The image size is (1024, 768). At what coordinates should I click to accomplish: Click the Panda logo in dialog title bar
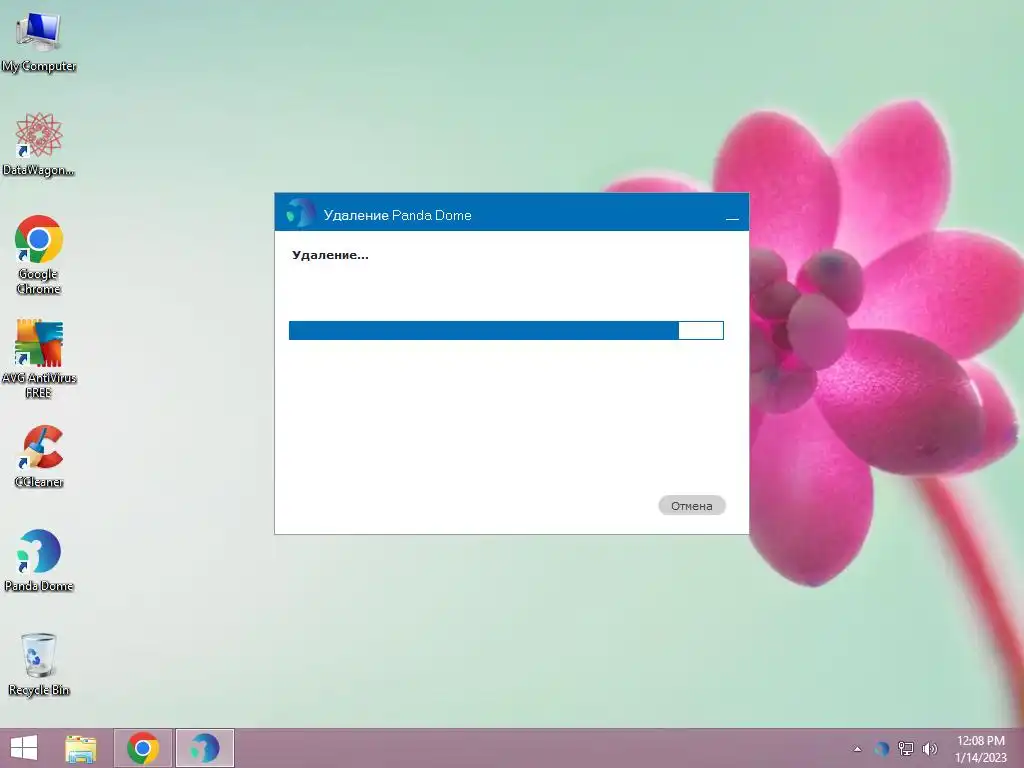tap(300, 214)
